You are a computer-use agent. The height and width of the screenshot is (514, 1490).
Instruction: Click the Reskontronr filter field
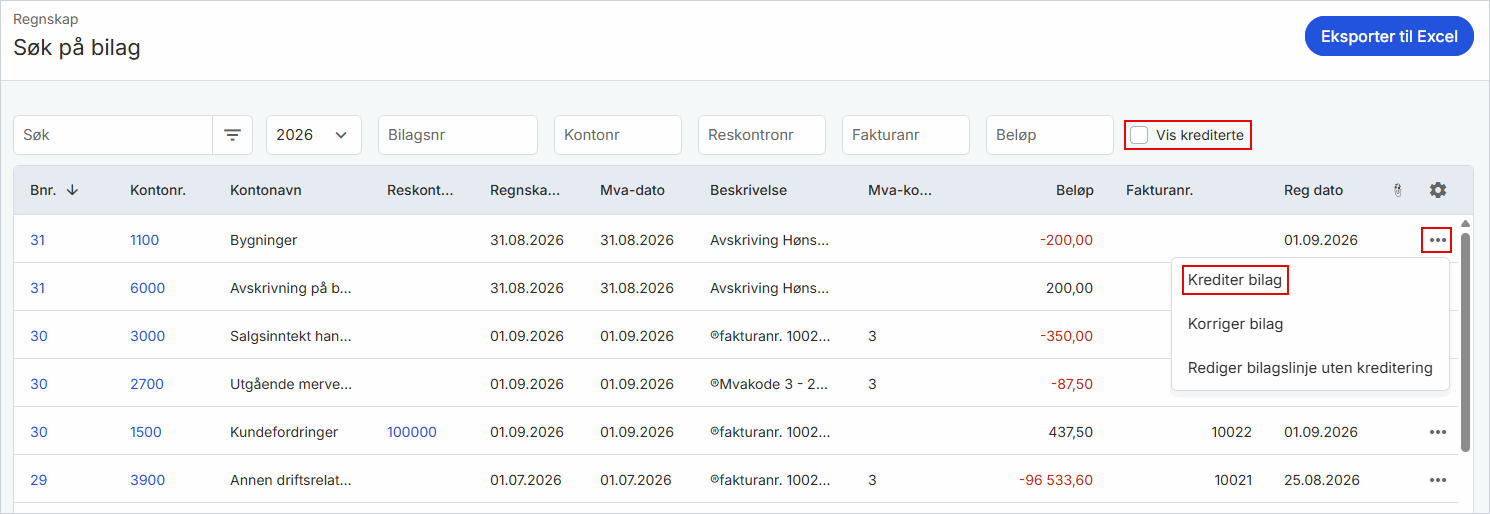[x=762, y=135]
